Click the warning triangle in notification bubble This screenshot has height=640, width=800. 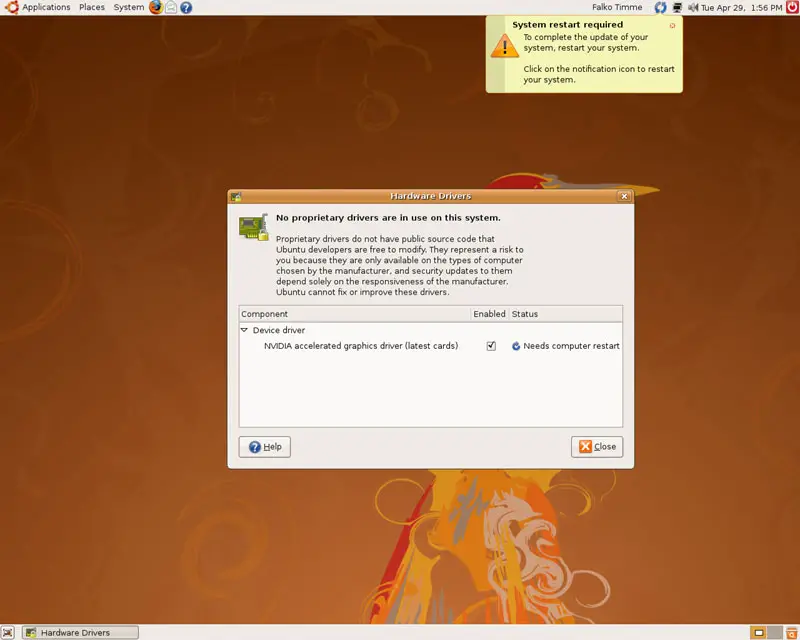pyautogui.click(x=504, y=46)
